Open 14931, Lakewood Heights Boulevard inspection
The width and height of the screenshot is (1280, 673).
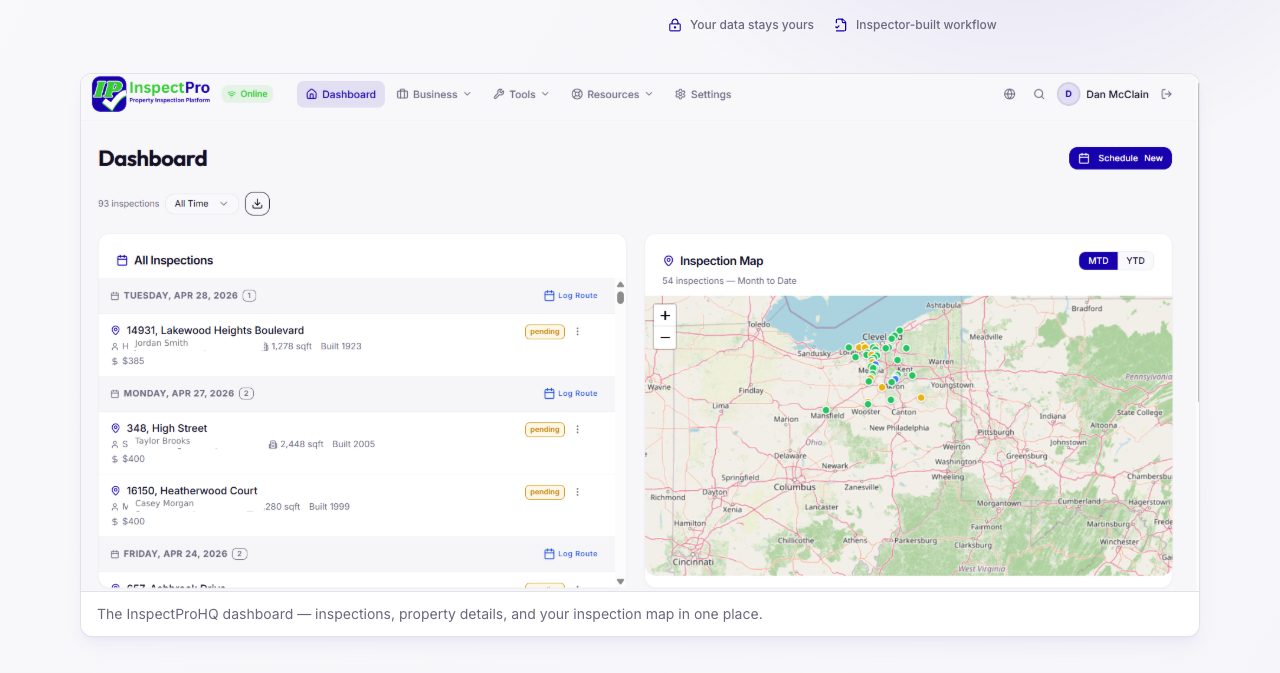coord(215,330)
